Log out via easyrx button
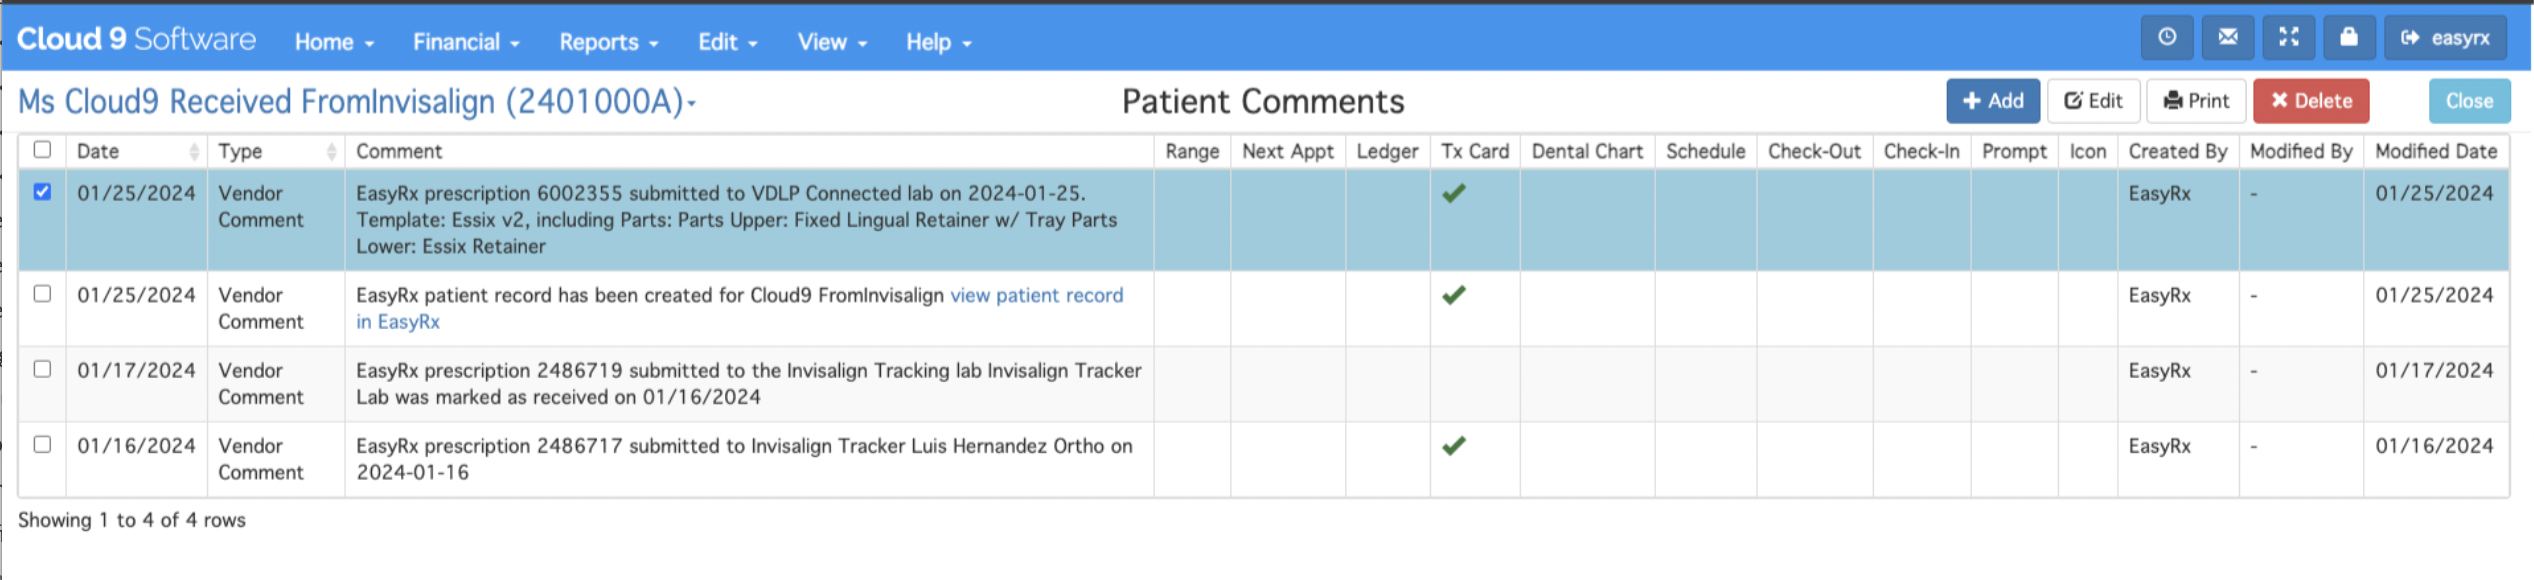 click(x=2446, y=38)
